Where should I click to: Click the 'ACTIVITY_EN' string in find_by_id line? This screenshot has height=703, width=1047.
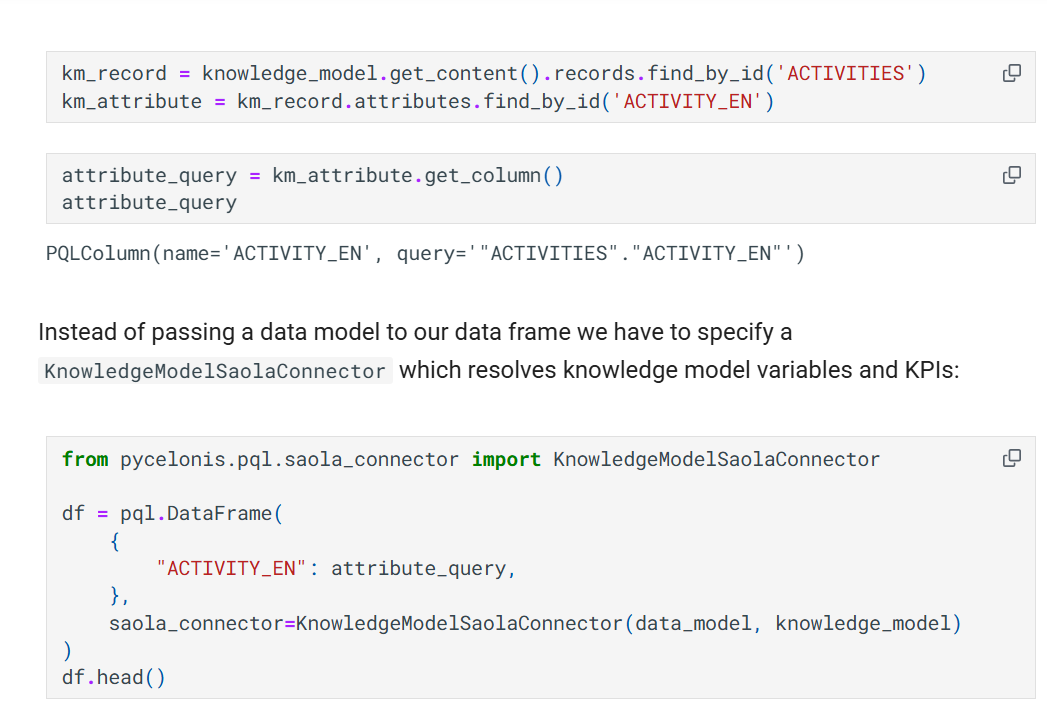tap(687, 101)
